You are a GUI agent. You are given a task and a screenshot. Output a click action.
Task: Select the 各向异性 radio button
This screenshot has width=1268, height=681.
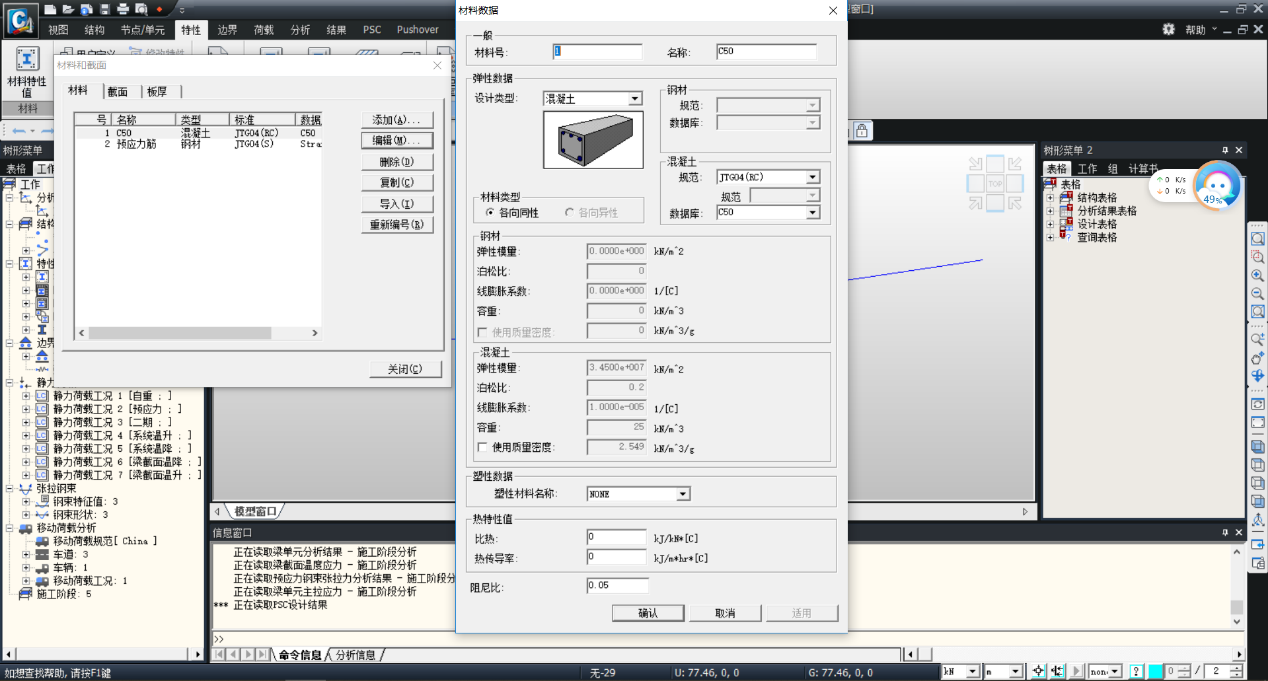570,213
